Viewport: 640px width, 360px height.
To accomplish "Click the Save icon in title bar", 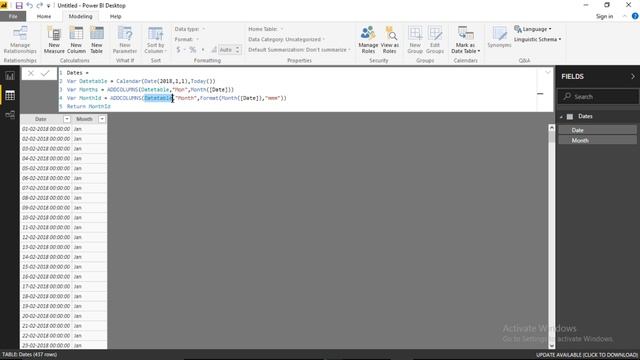I will point(19,5).
